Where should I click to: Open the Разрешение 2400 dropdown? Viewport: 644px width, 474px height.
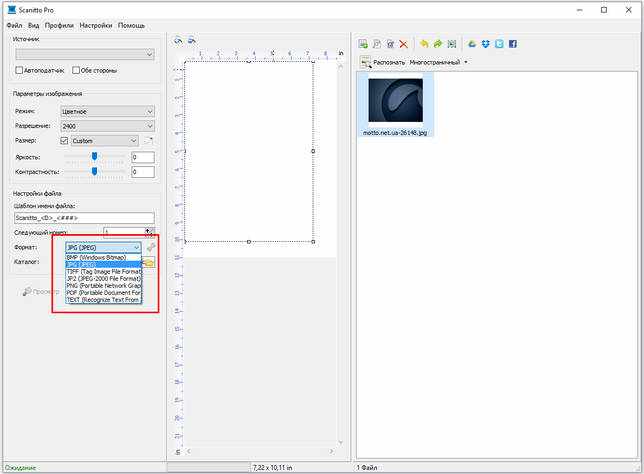click(108, 126)
